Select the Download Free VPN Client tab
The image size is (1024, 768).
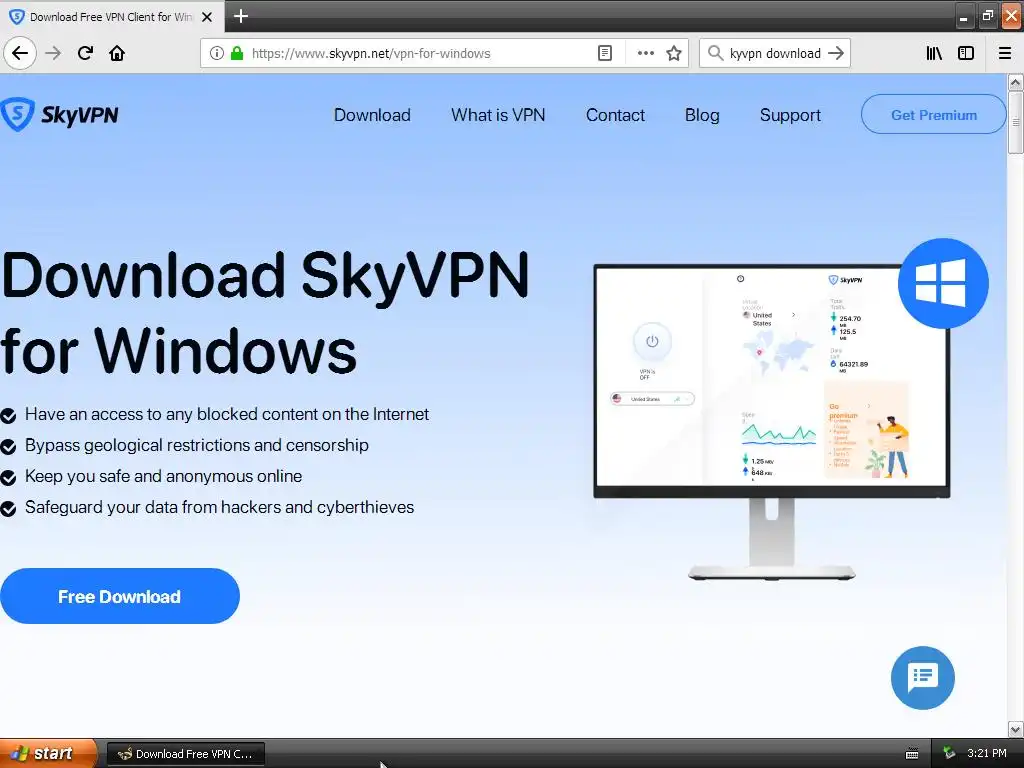(112, 17)
